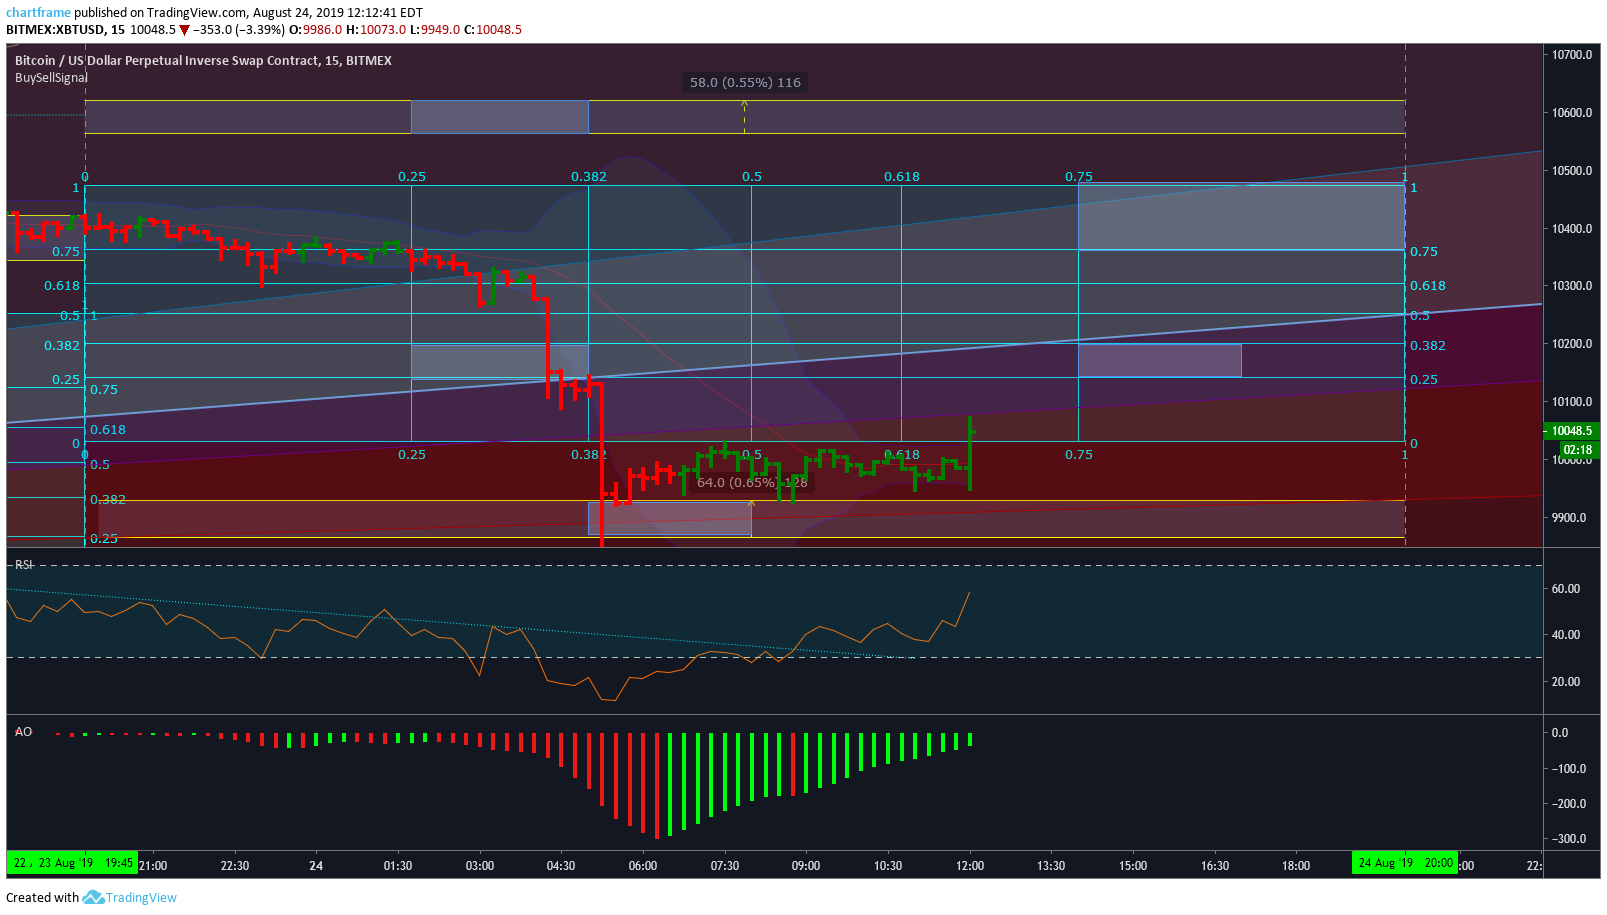Click the -353.0 (-3.39%) change value
The width and height of the screenshot is (1607, 915).
click(239, 30)
